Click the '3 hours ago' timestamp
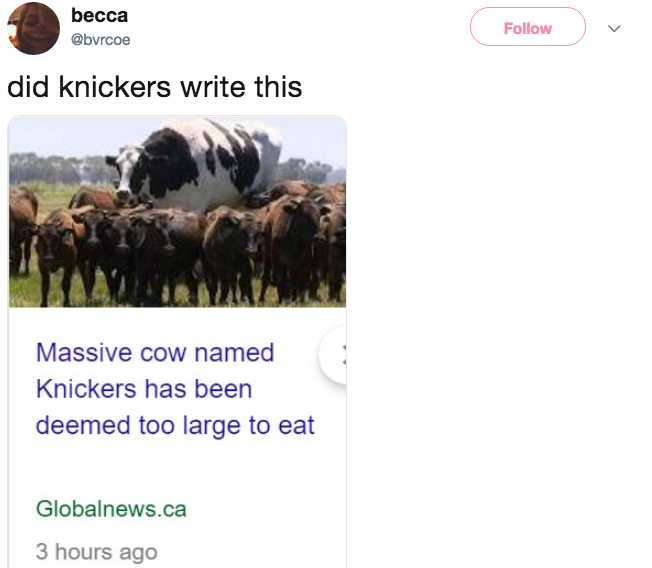 coord(96,552)
